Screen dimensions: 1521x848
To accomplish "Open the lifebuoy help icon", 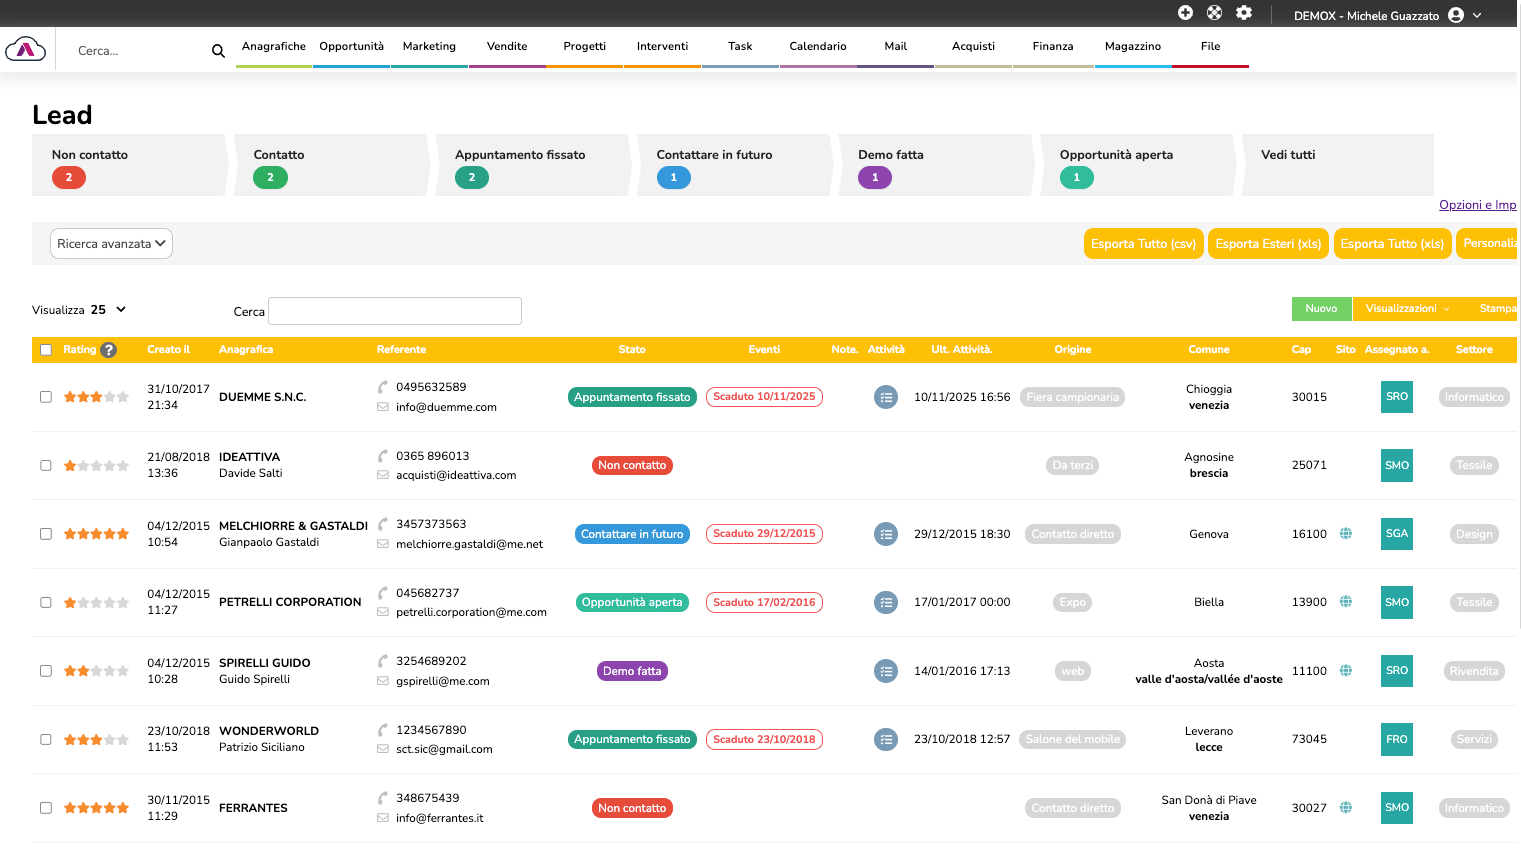I will [x=1214, y=13].
